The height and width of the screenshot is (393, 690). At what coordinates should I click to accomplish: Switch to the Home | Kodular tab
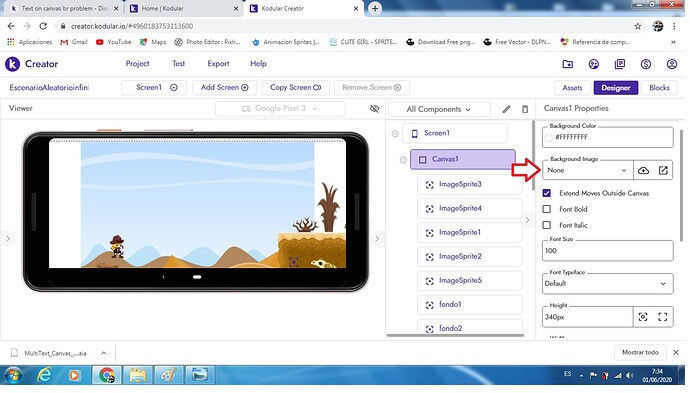183,8
